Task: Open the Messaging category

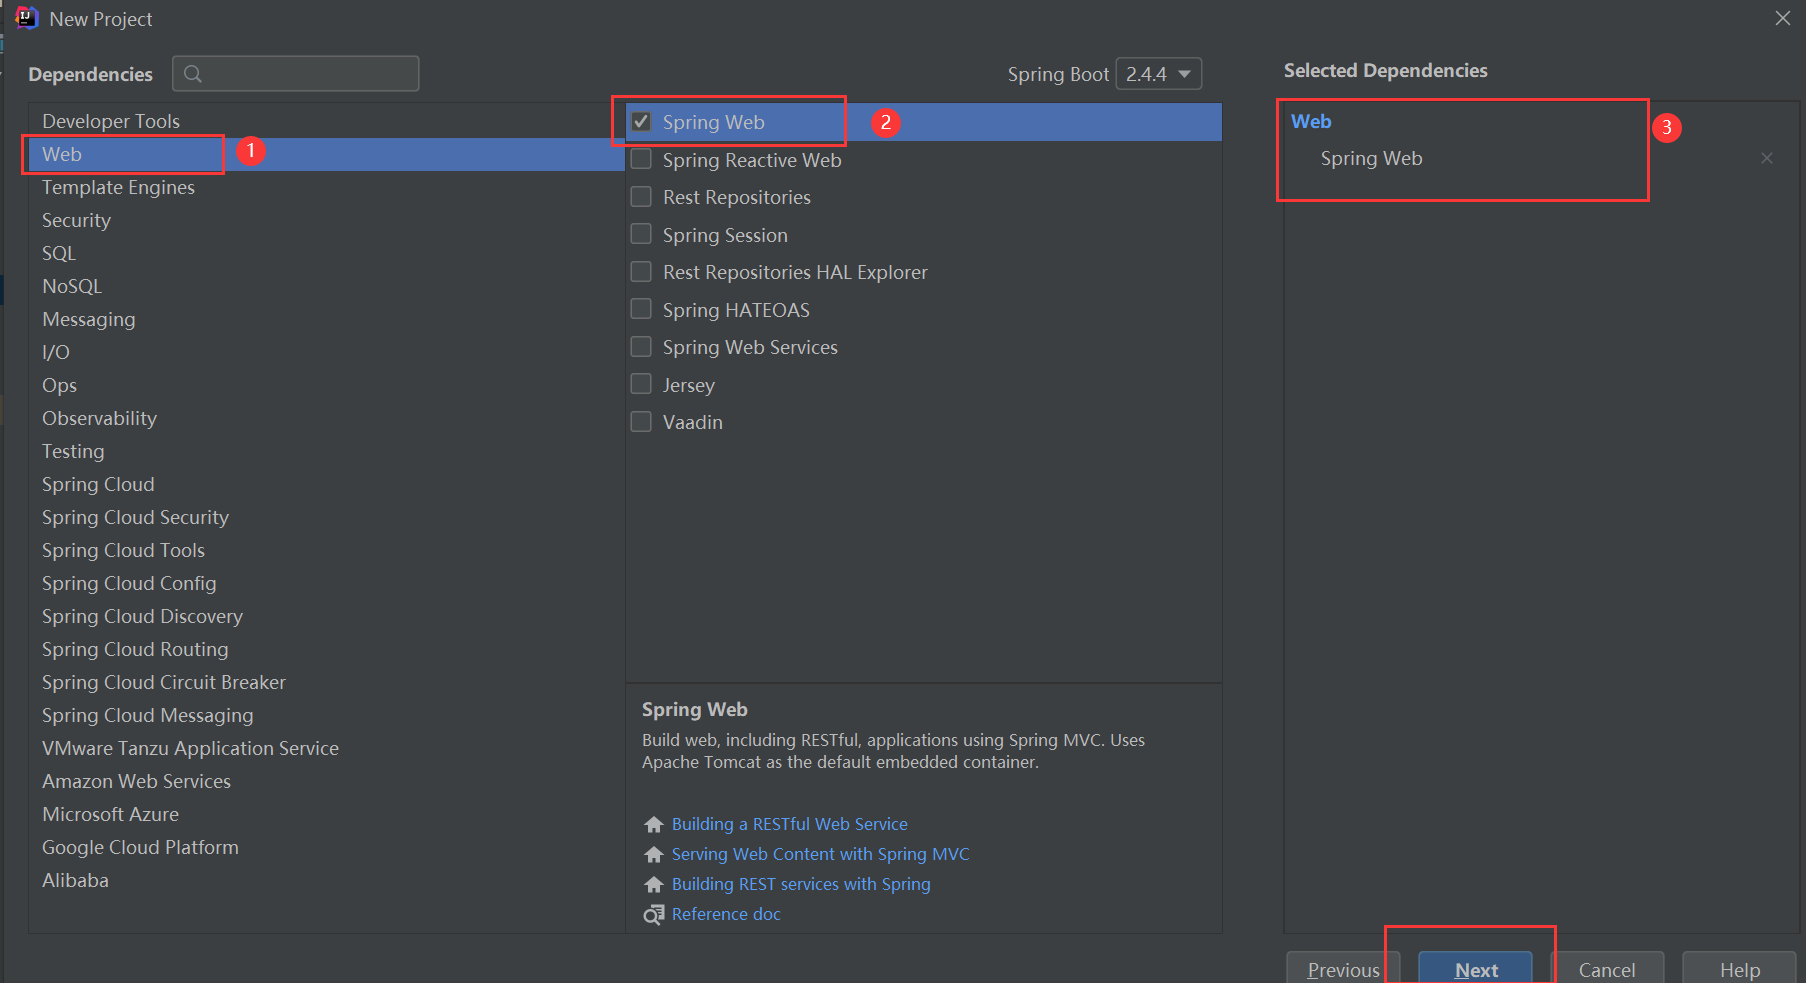Action: [x=327, y=319]
